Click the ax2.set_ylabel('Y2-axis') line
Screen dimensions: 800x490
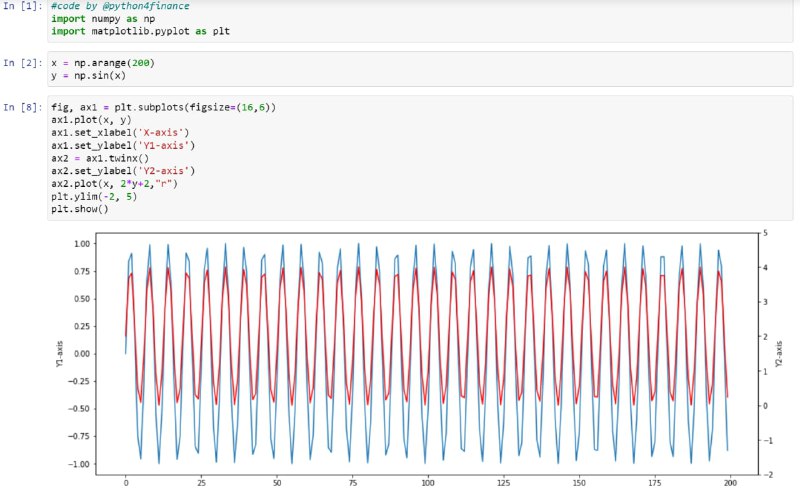pos(123,171)
